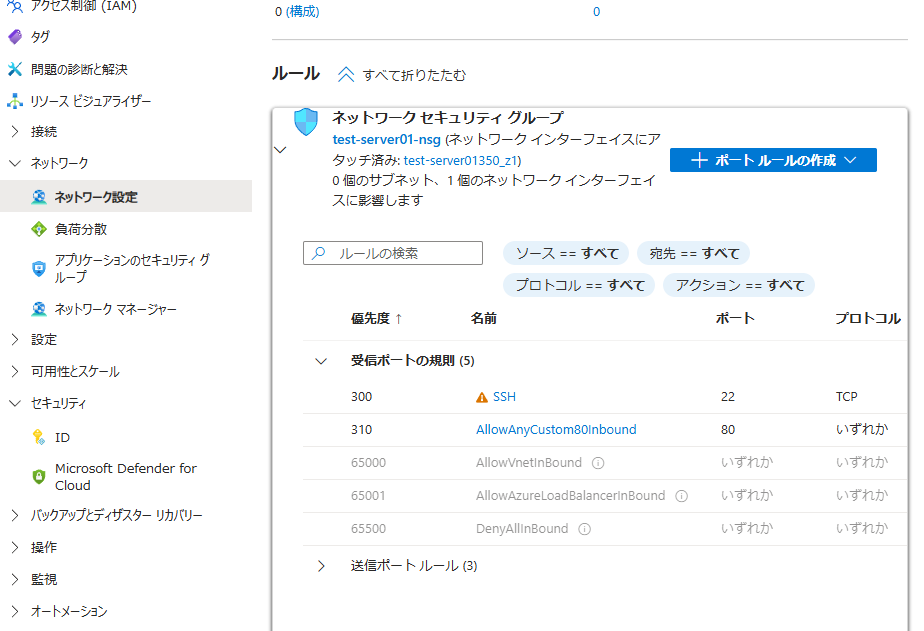
Task: Click the AllowVnetInBound rule name
Action: (x=529, y=463)
